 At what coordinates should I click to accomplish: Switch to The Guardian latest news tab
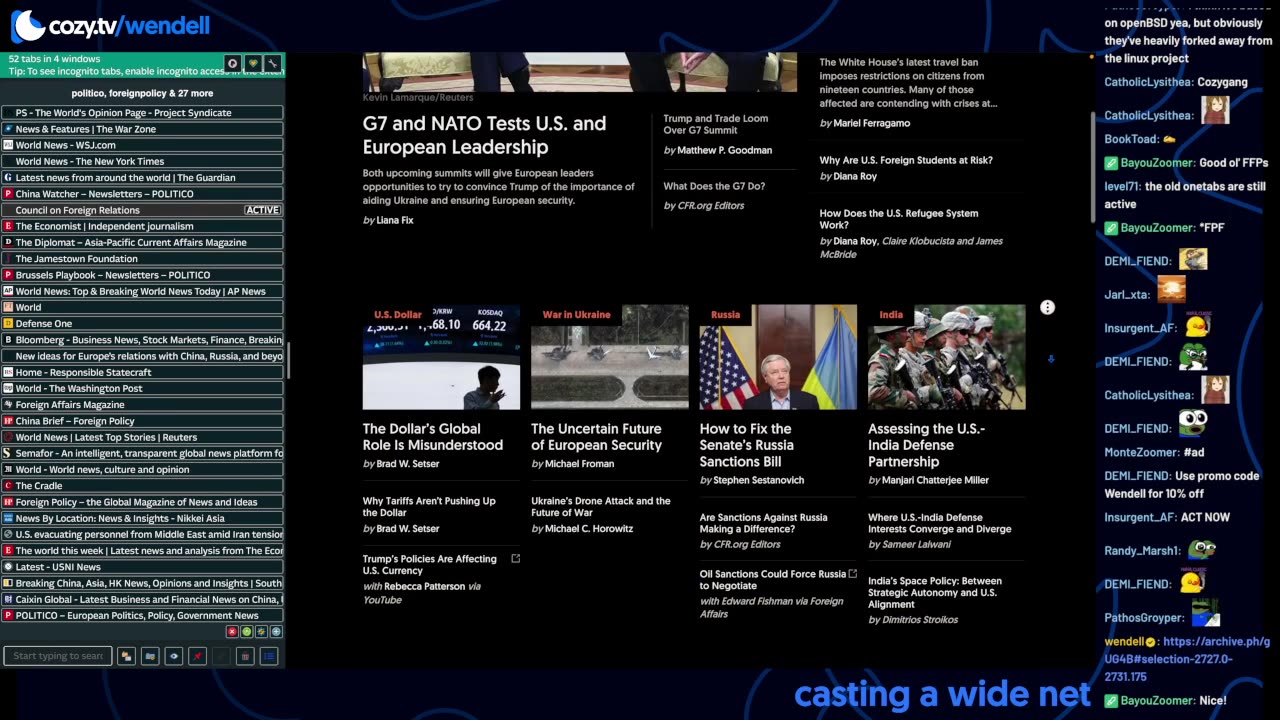point(142,178)
